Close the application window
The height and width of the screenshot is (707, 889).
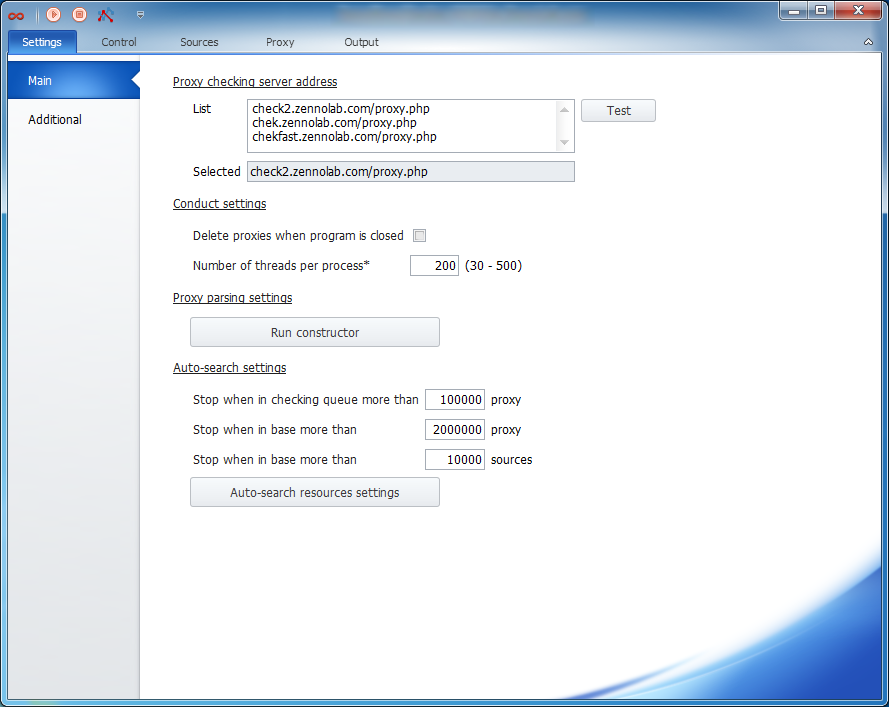[858, 11]
